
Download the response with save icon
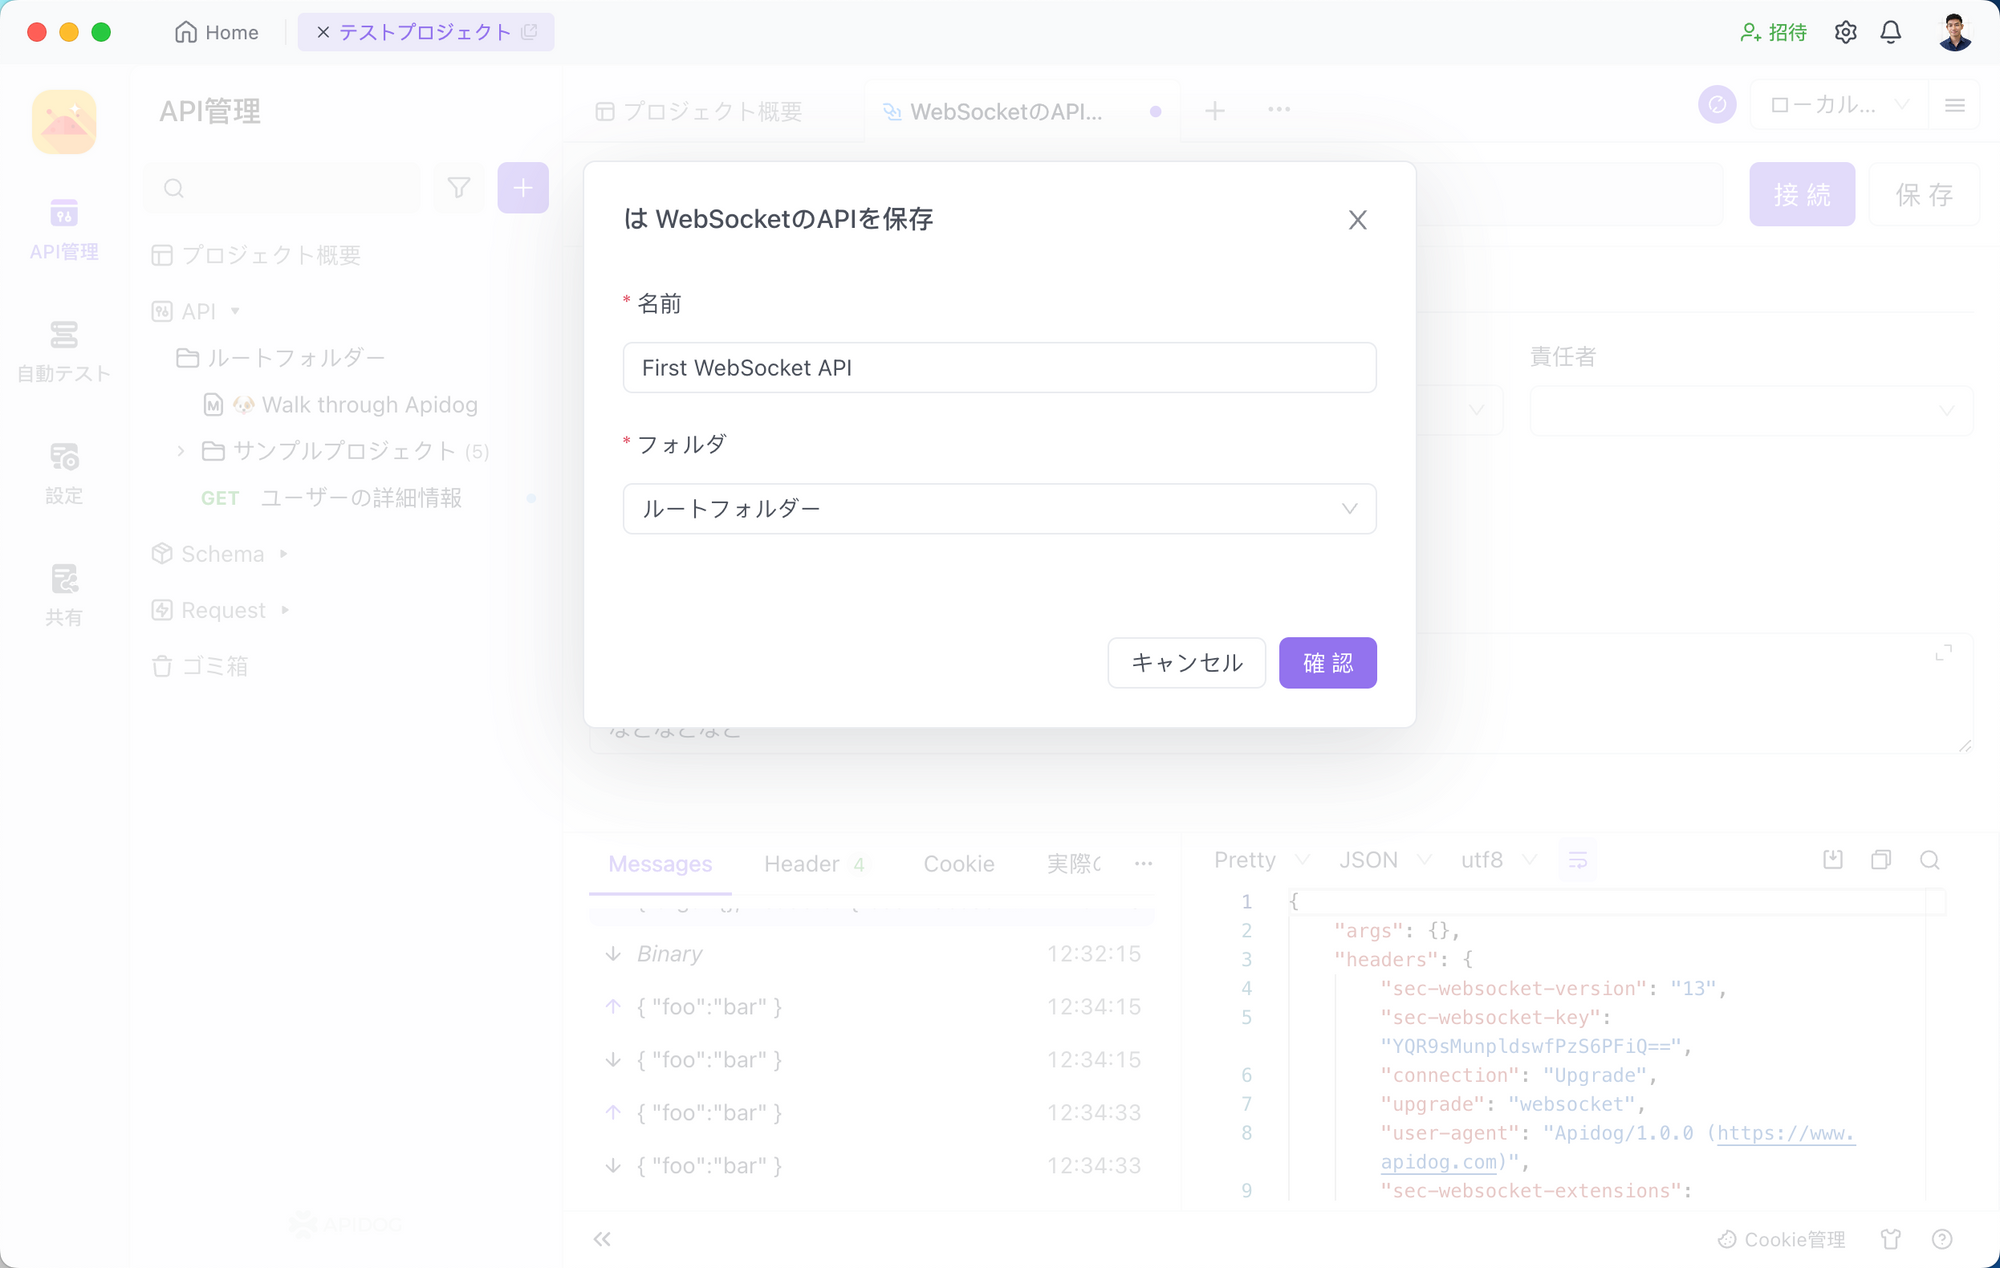click(1832, 860)
